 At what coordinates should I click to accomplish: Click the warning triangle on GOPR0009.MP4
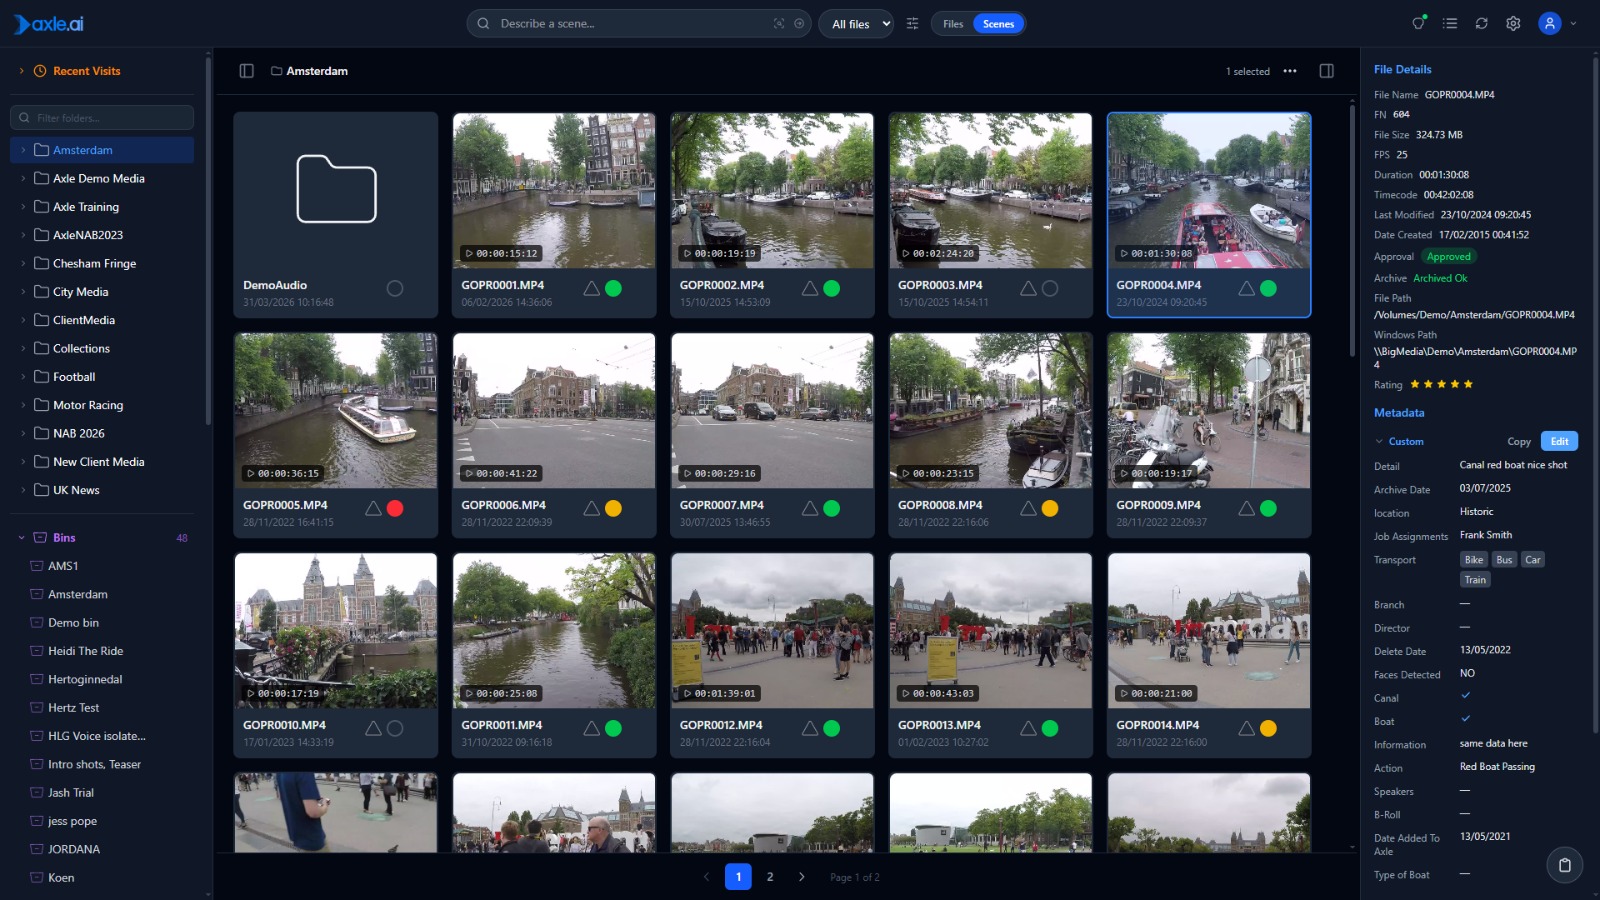[x=1247, y=508]
